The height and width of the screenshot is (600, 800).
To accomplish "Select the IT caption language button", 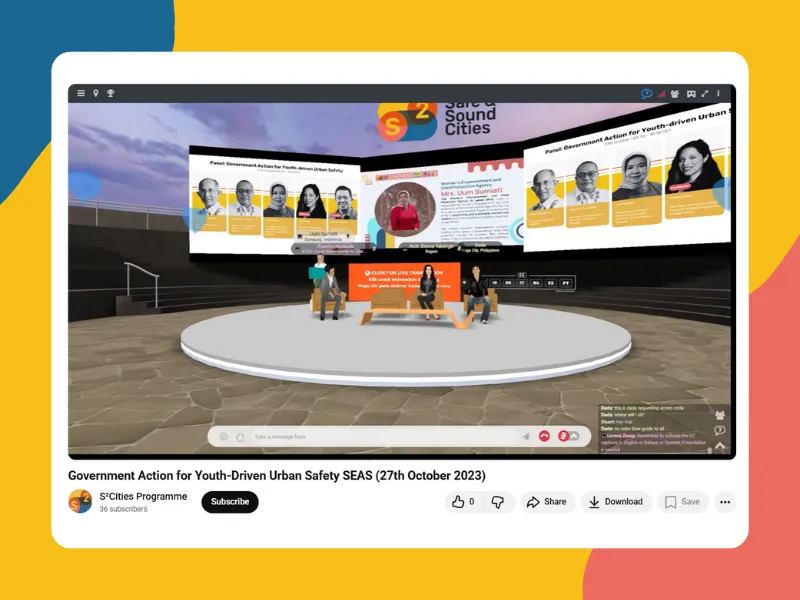I will click(x=522, y=283).
